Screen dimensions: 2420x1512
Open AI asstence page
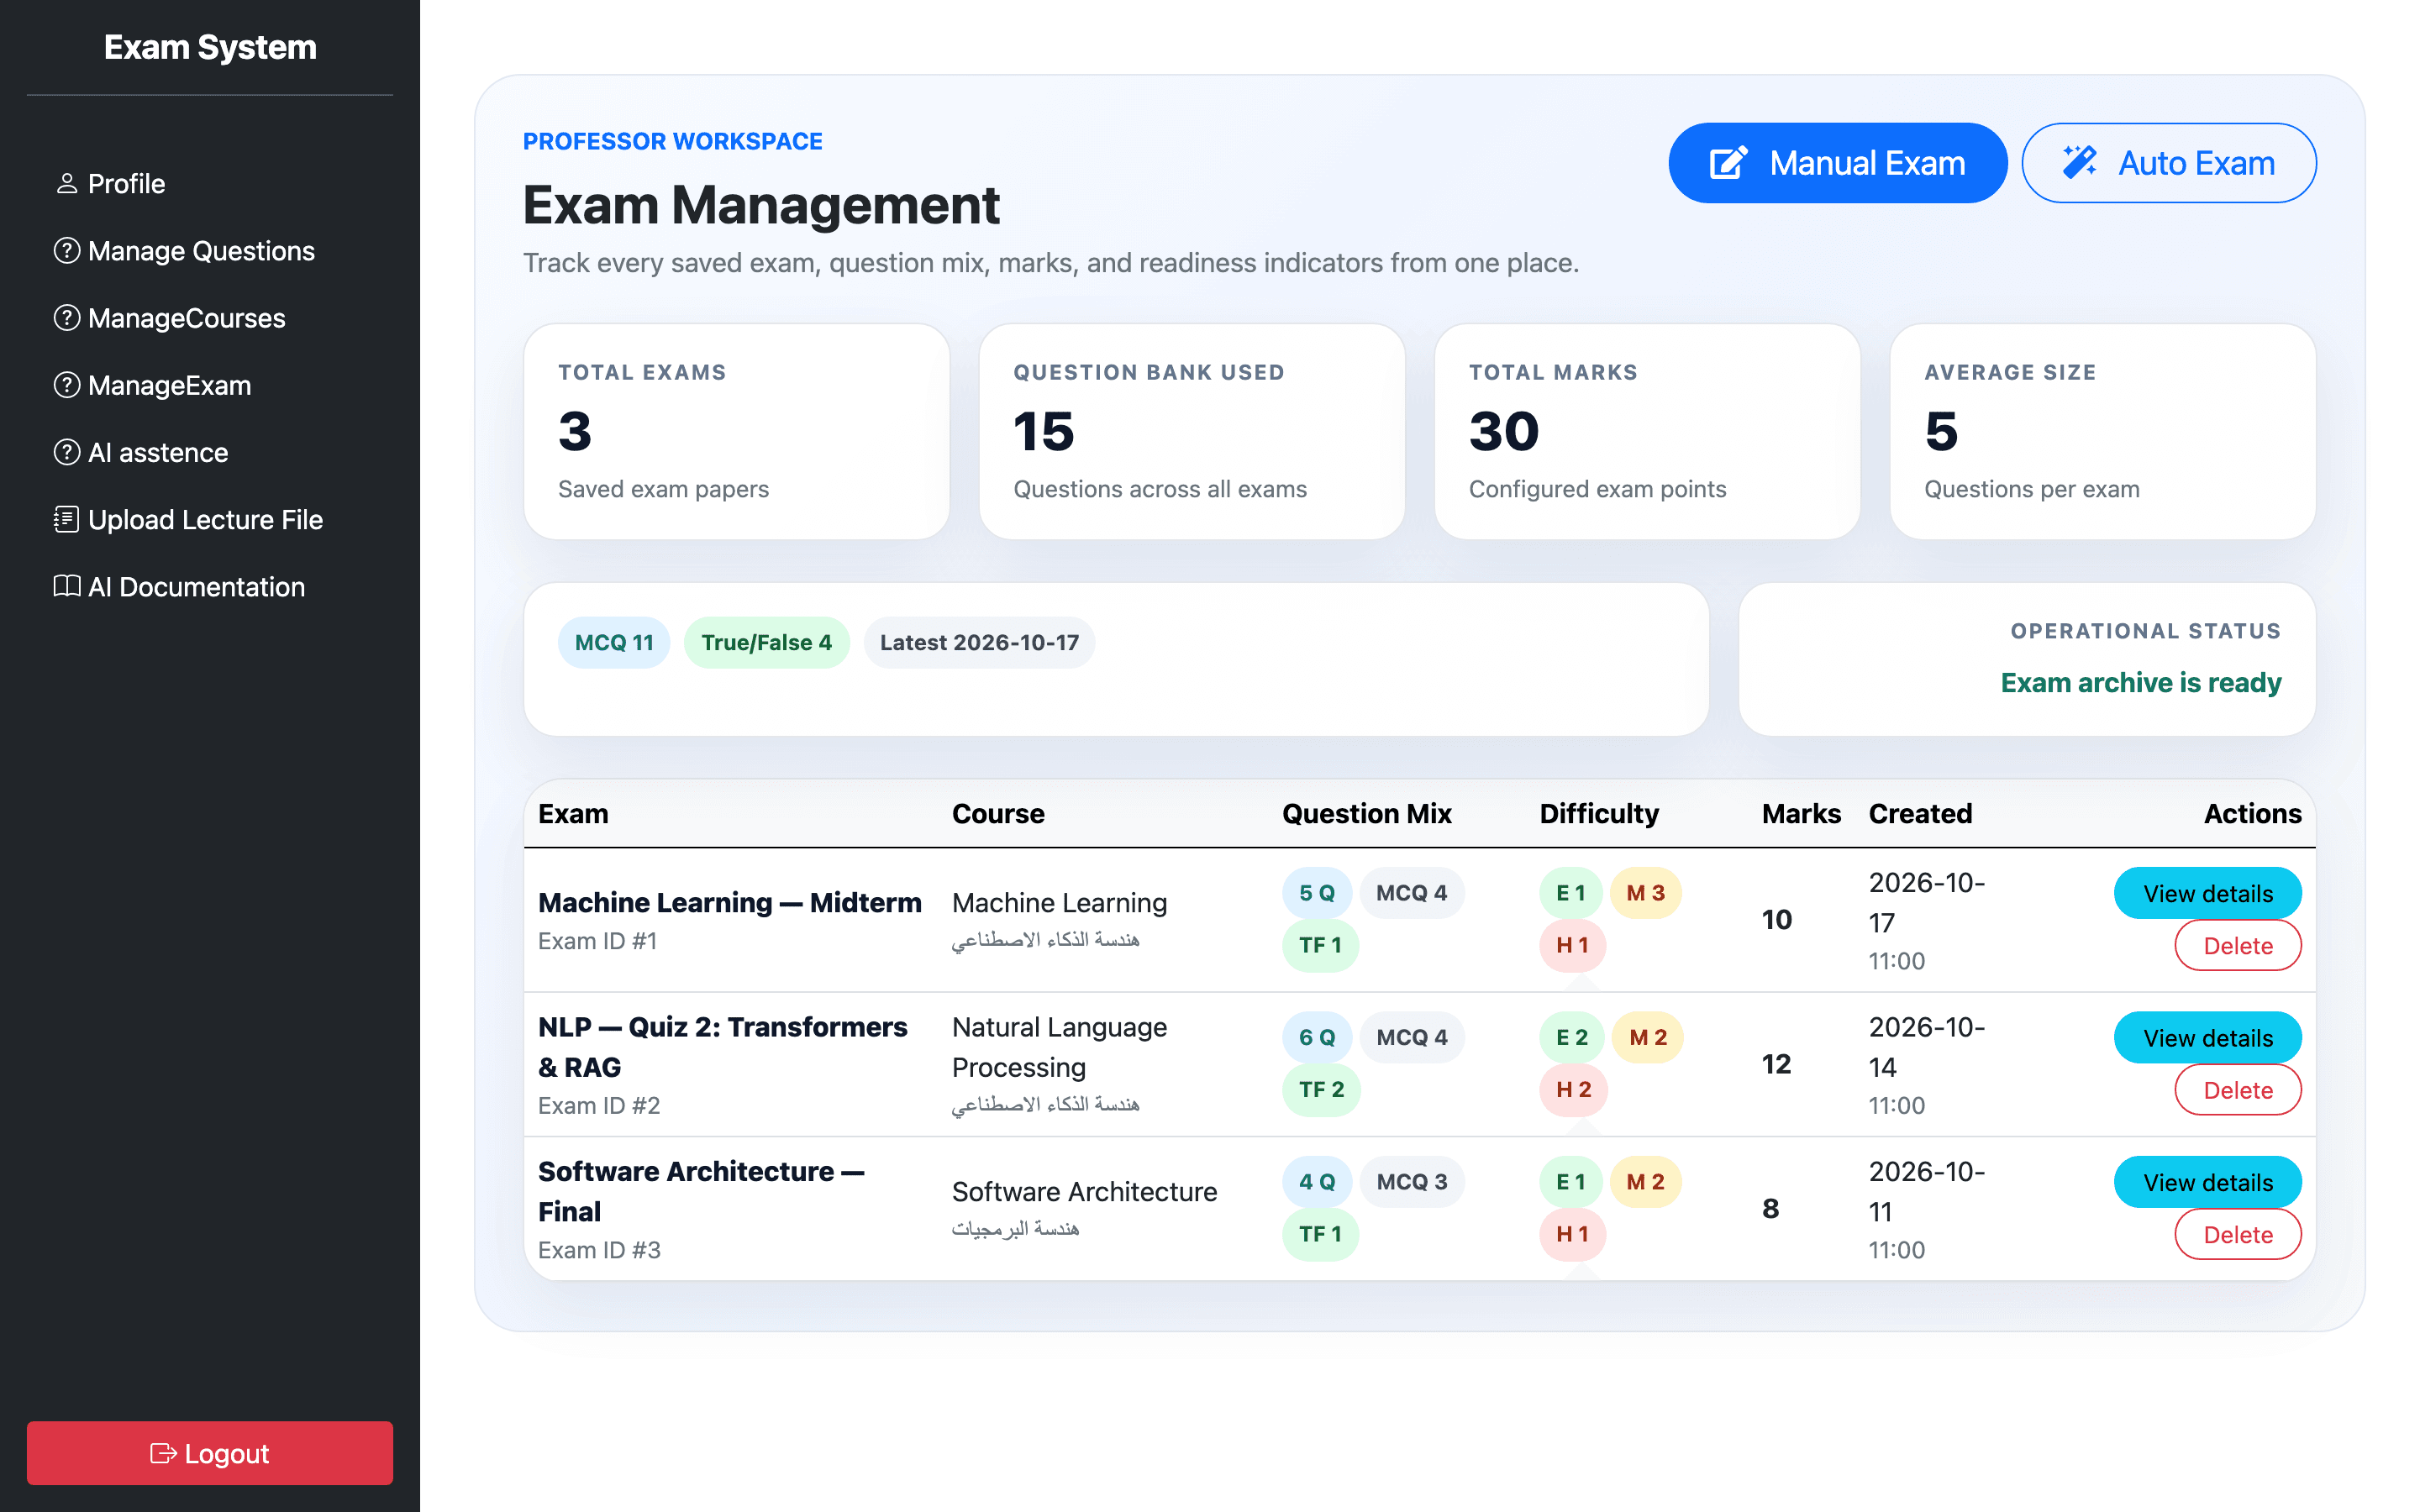click(210, 452)
